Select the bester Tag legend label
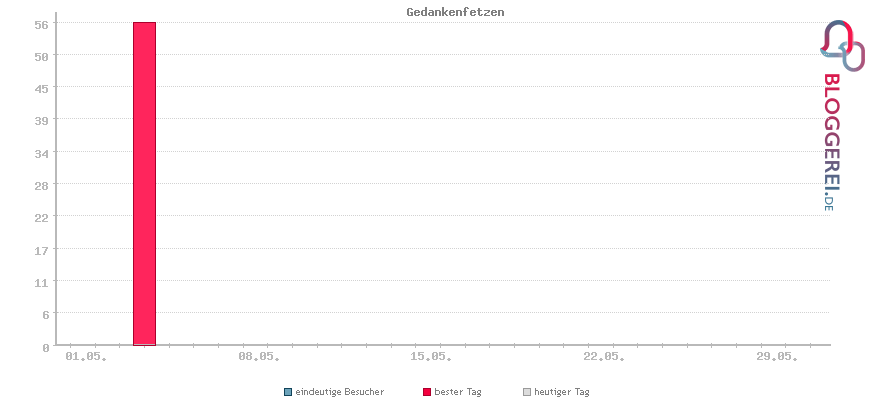 (x=458, y=392)
